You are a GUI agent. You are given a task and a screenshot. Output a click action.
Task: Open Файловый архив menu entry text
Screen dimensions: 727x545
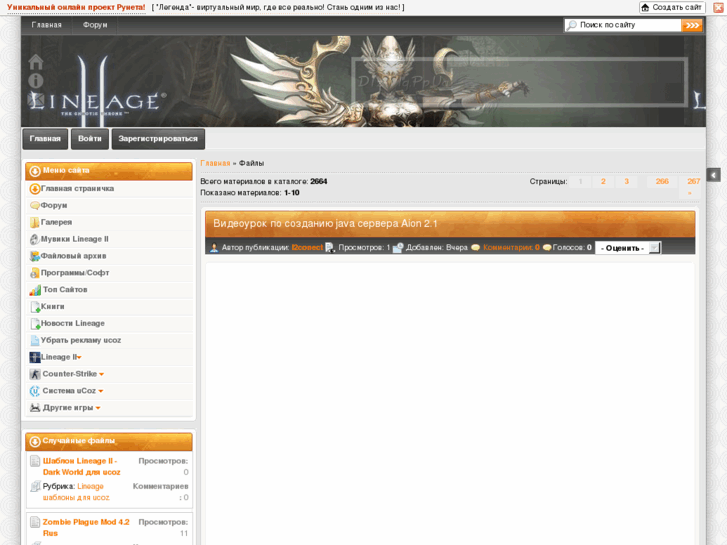(x=73, y=256)
